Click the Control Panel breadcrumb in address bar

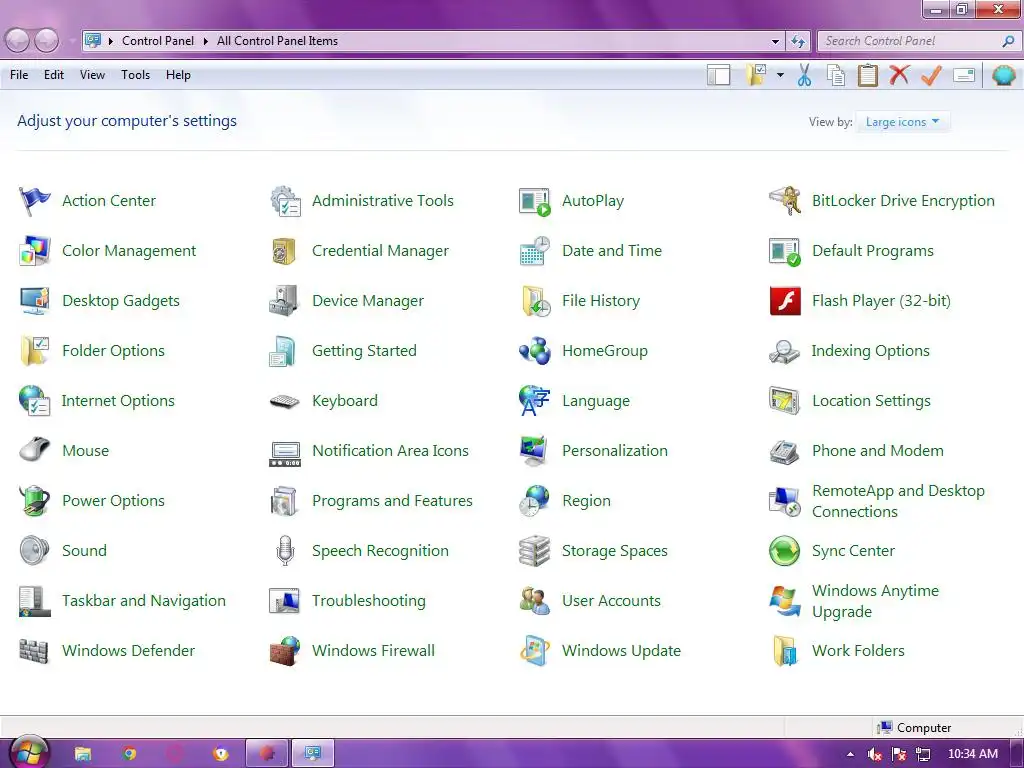[157, 41]
